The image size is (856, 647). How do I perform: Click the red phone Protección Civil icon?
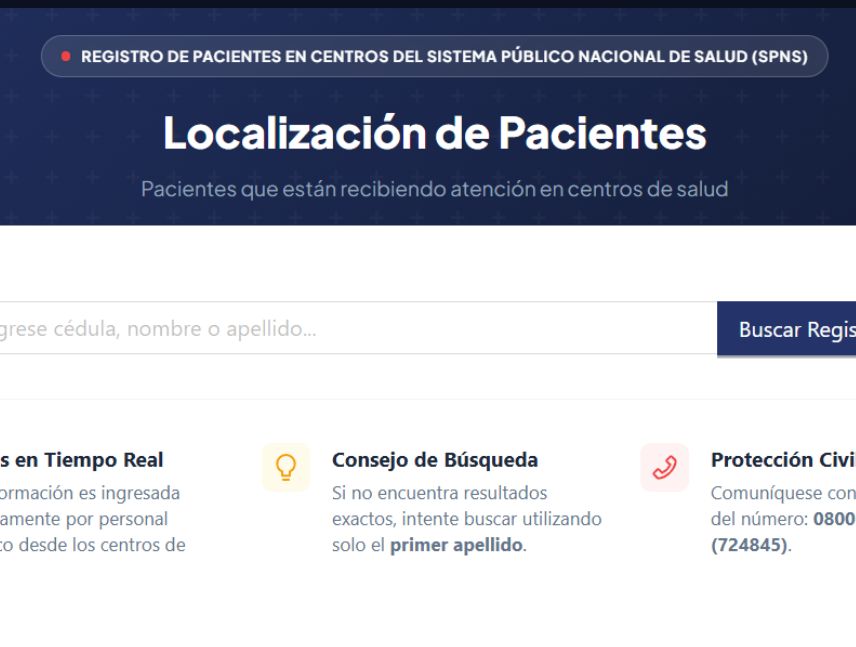[x=664, y=467]
